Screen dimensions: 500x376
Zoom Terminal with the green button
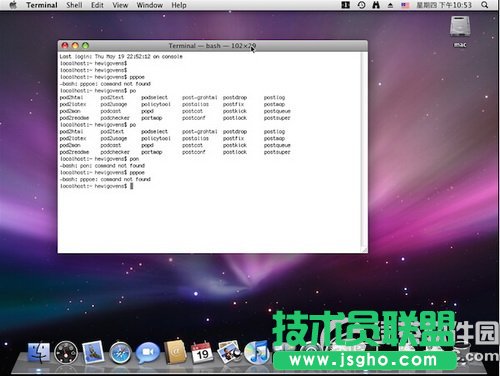point(85,46)
